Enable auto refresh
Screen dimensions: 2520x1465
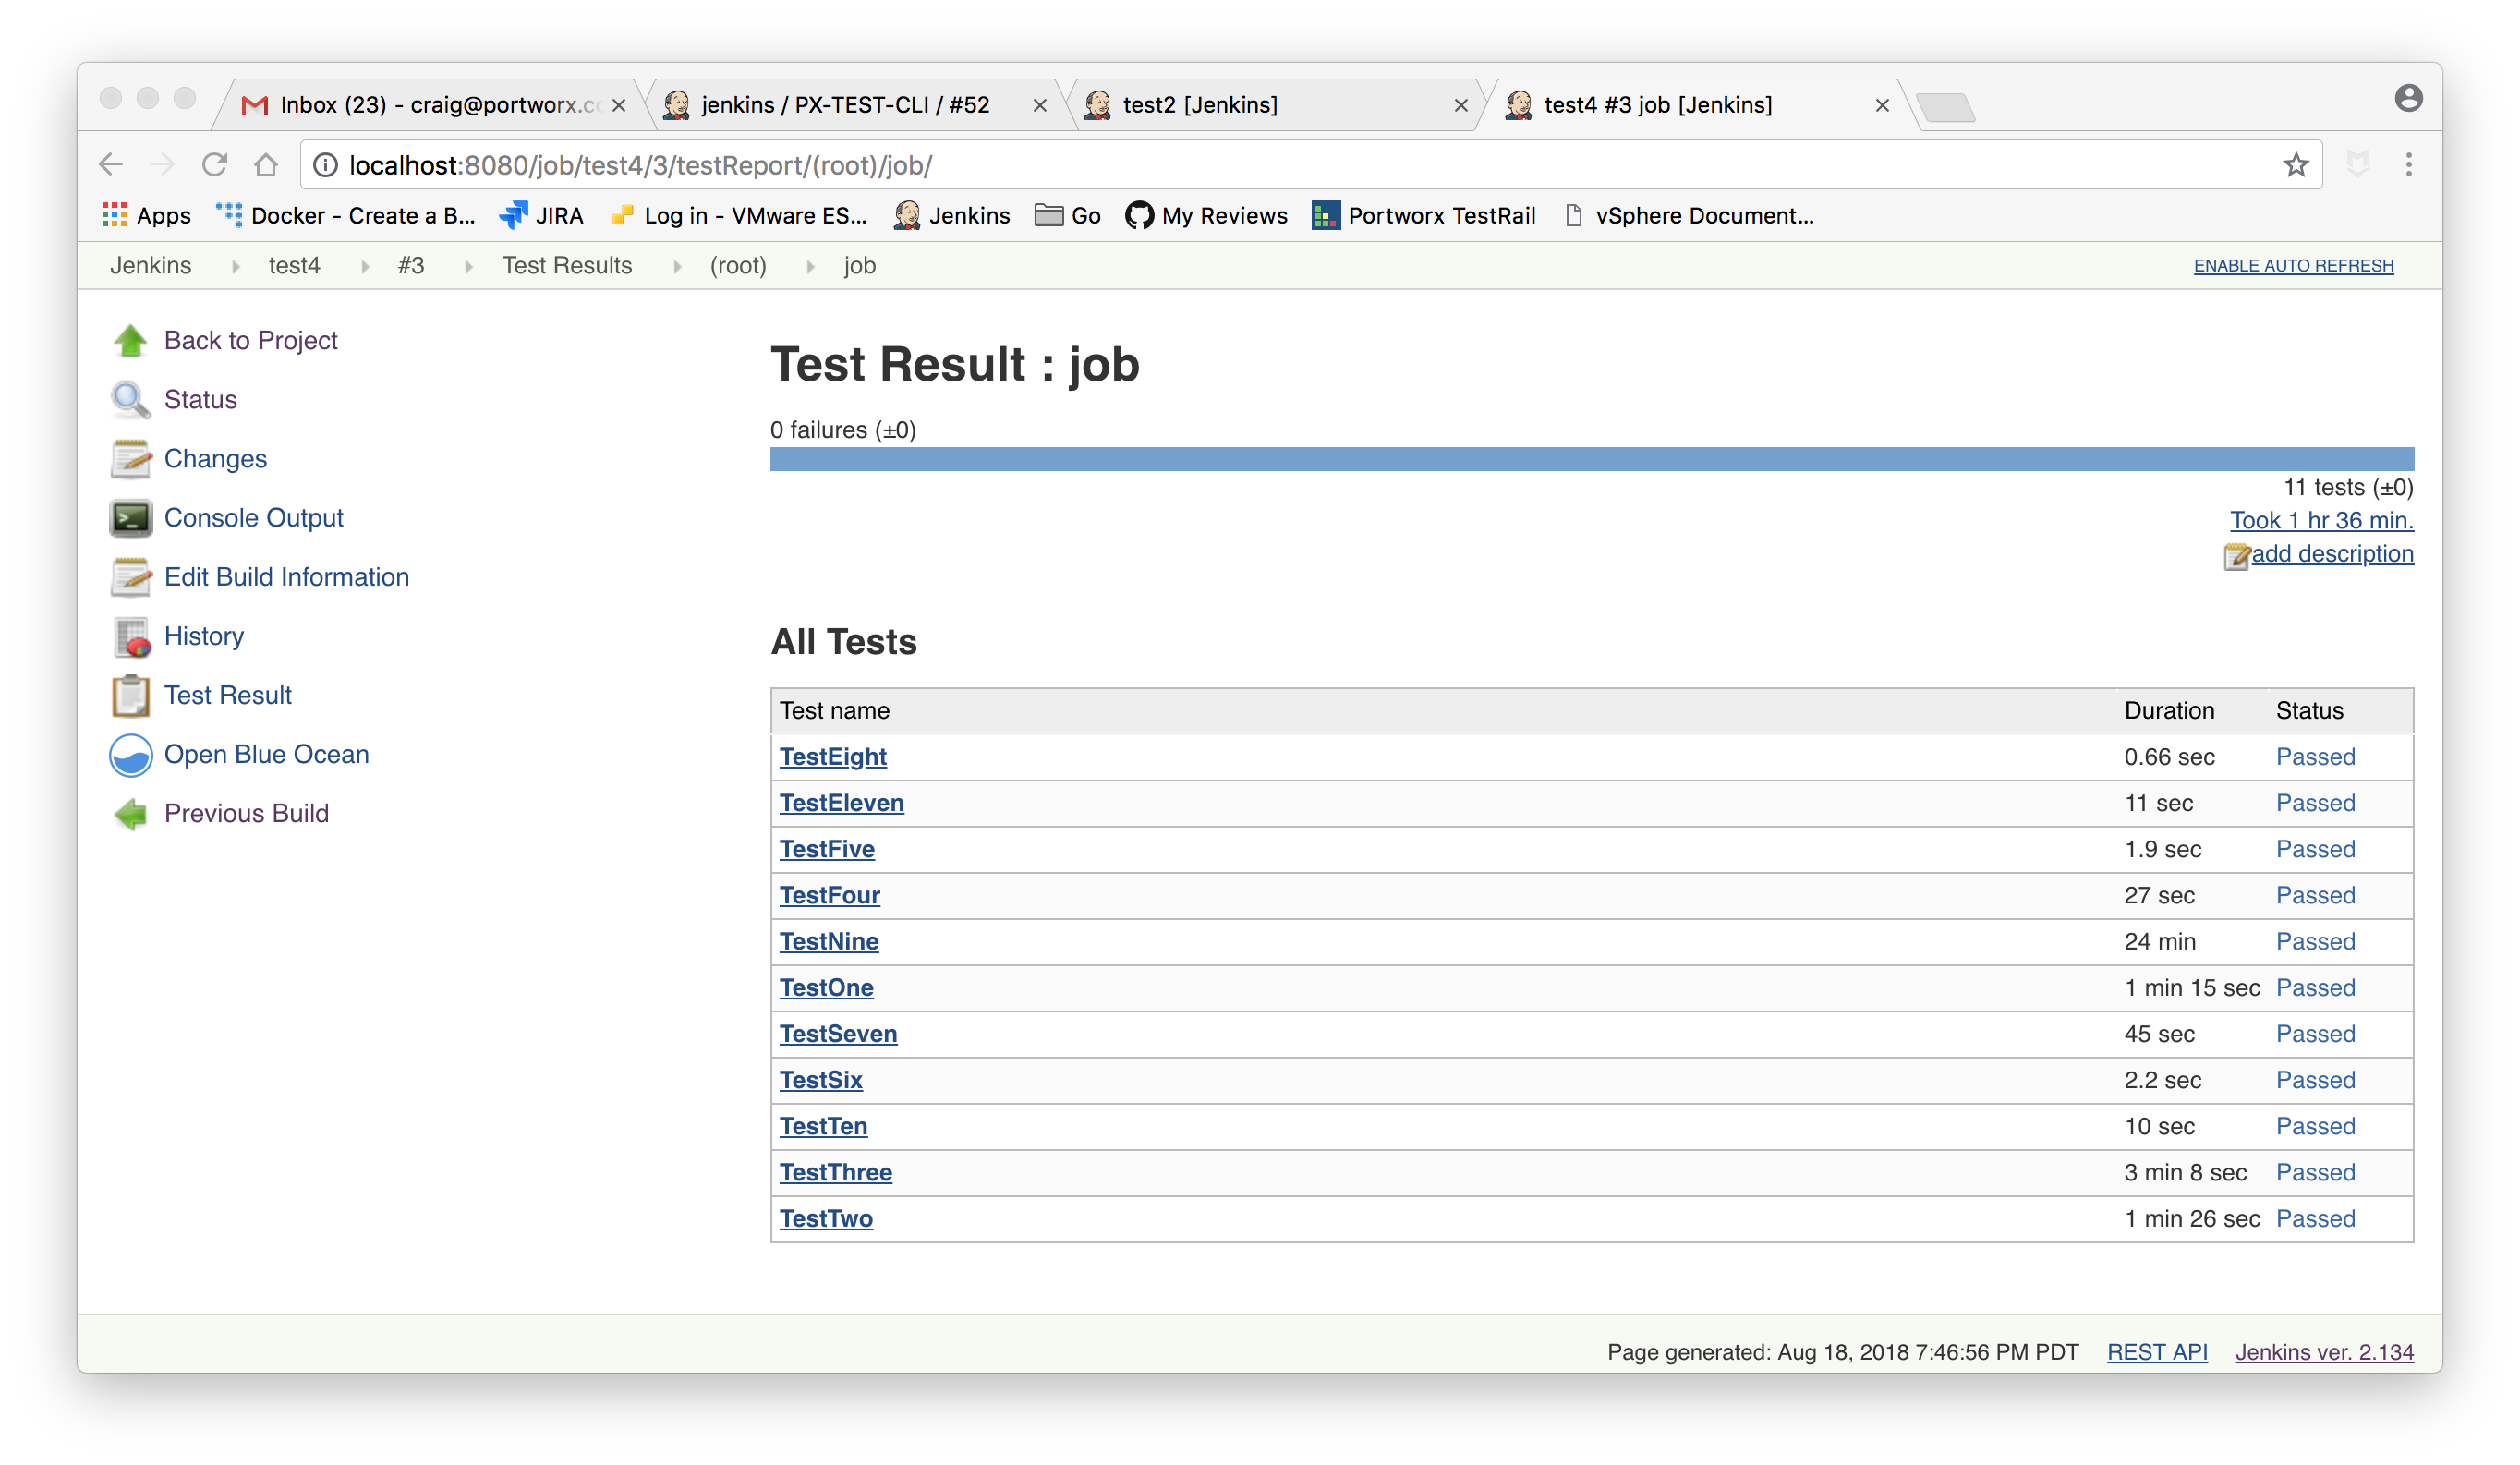[2293, 266]
